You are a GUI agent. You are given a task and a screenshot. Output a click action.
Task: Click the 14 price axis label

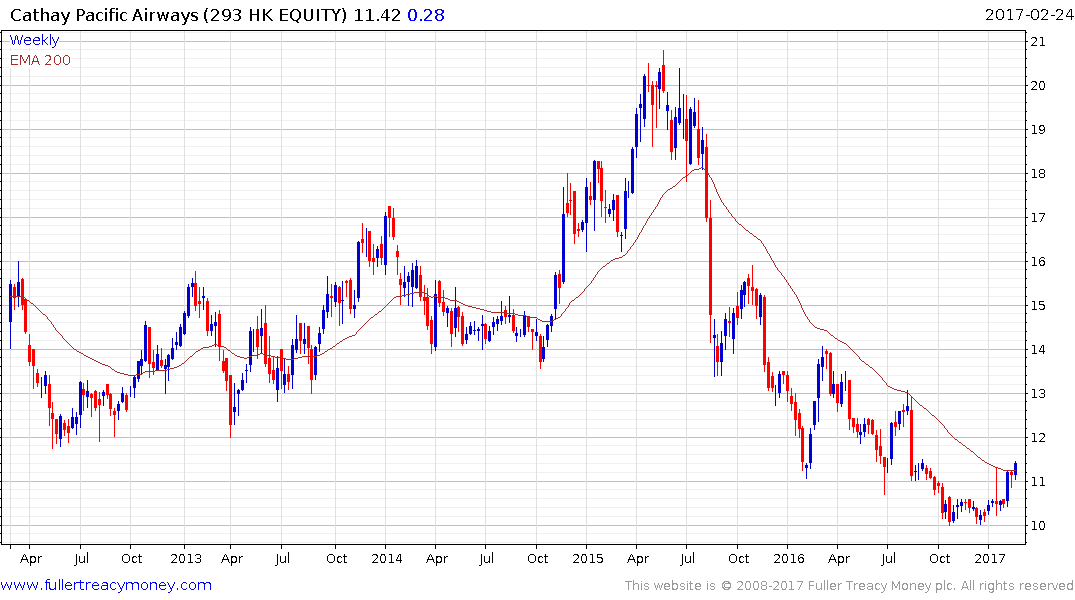pos(1038,350)
